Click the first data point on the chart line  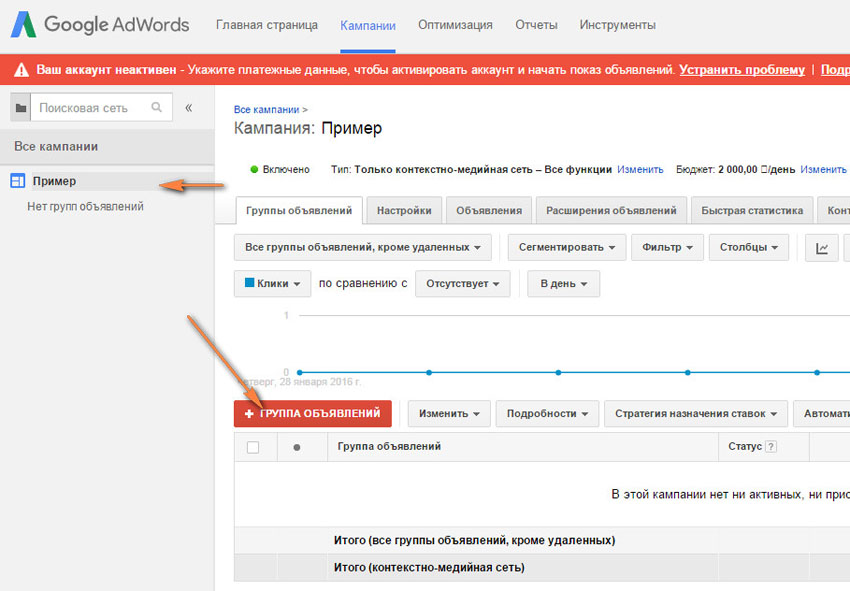(300, 372)
